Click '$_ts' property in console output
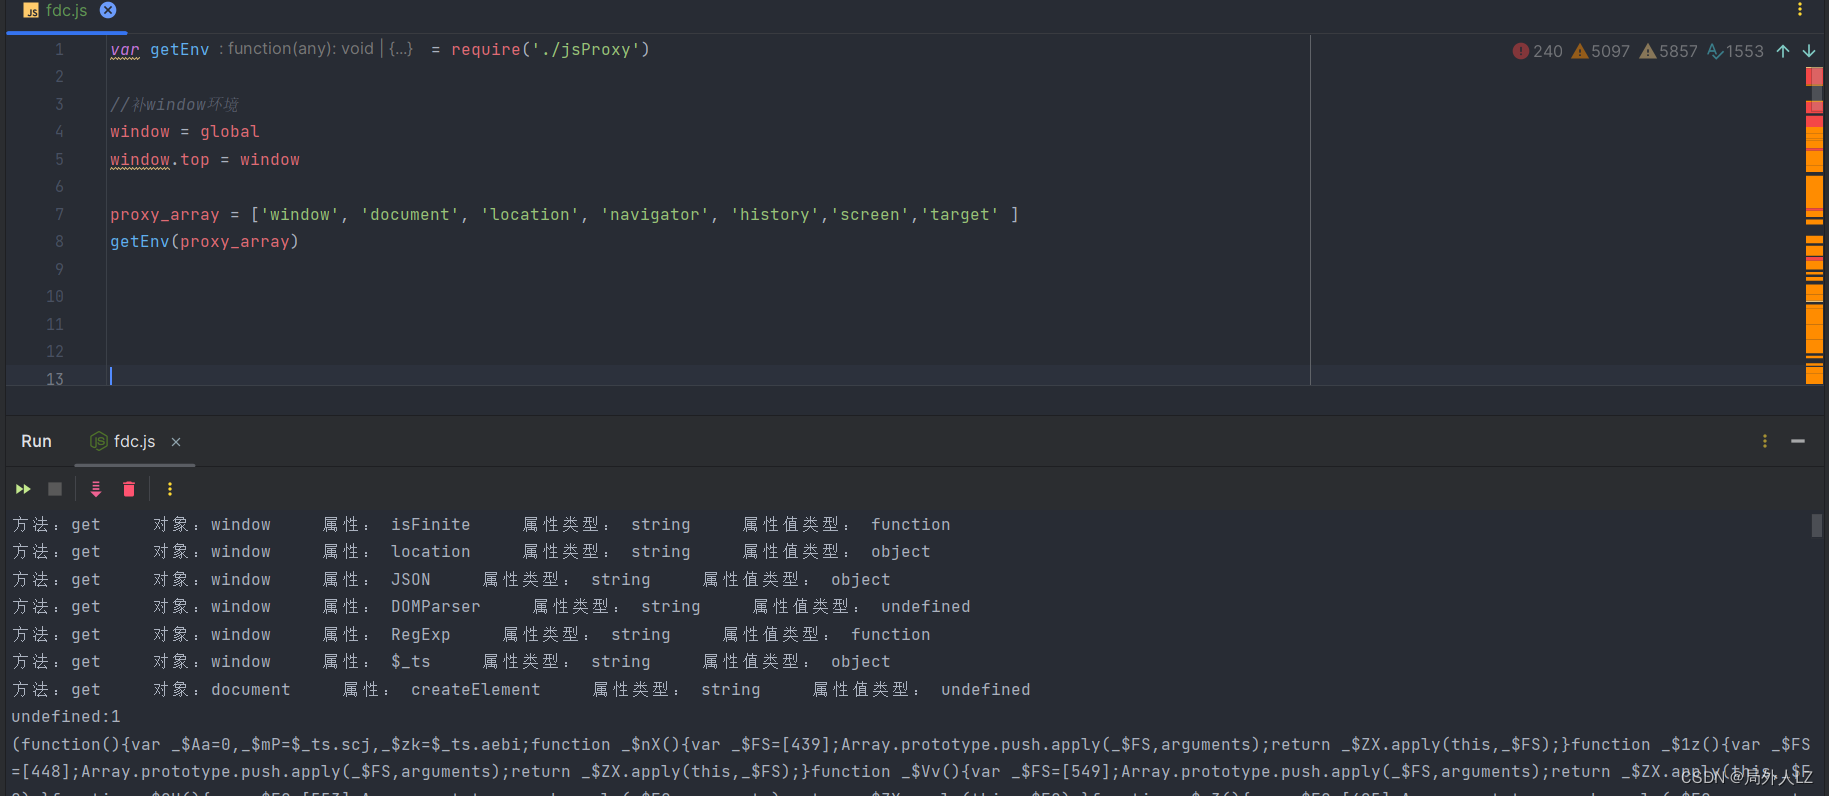Viewport: 1829px width, 796px height. click(410, 662)
